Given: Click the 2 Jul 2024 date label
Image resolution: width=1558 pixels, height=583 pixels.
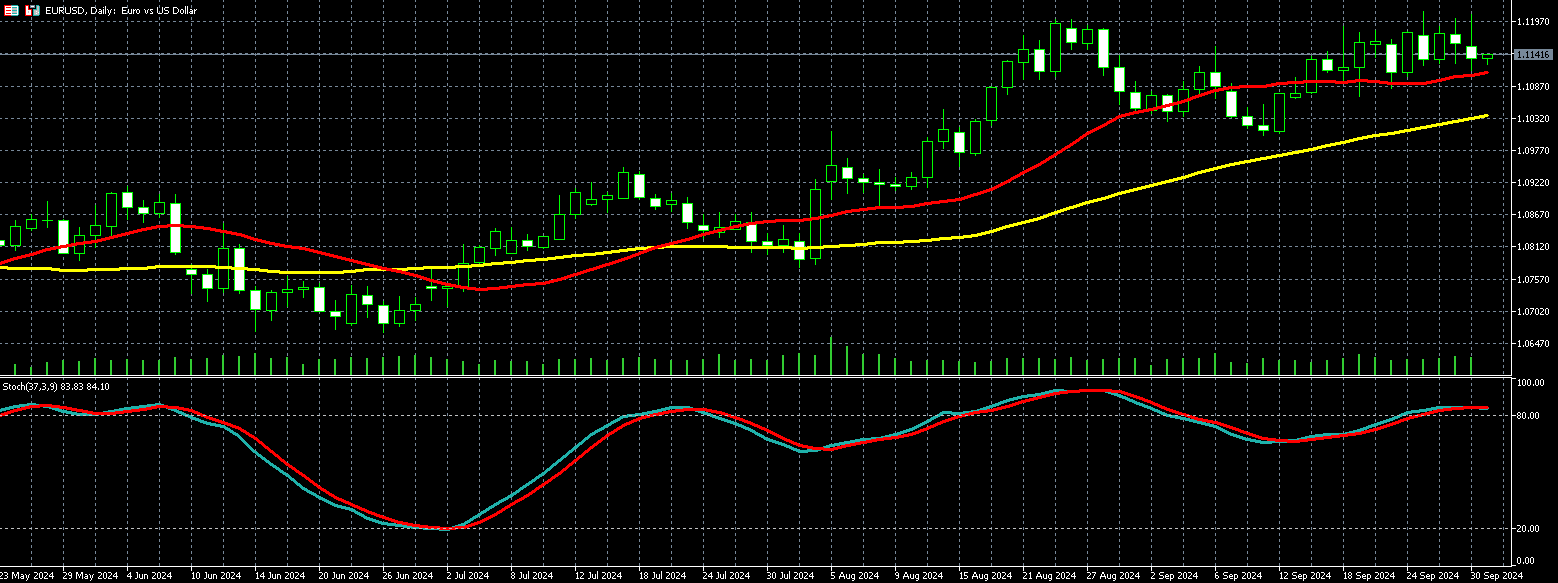Looking at the screenshot, I should pyautogui.click(x=467, y=576).
